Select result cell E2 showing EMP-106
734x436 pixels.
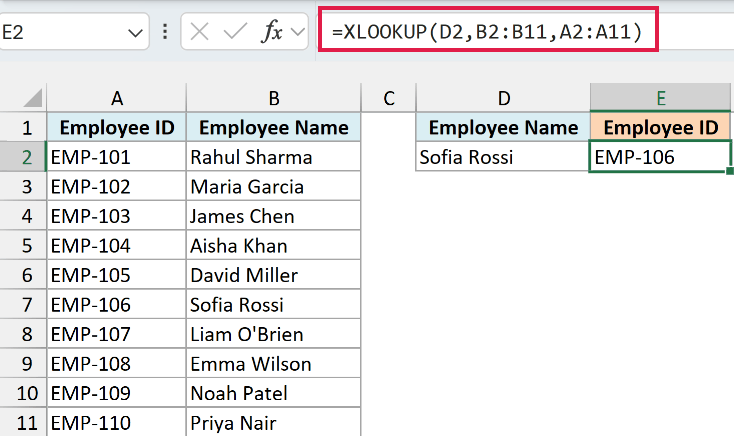point(661,157)
